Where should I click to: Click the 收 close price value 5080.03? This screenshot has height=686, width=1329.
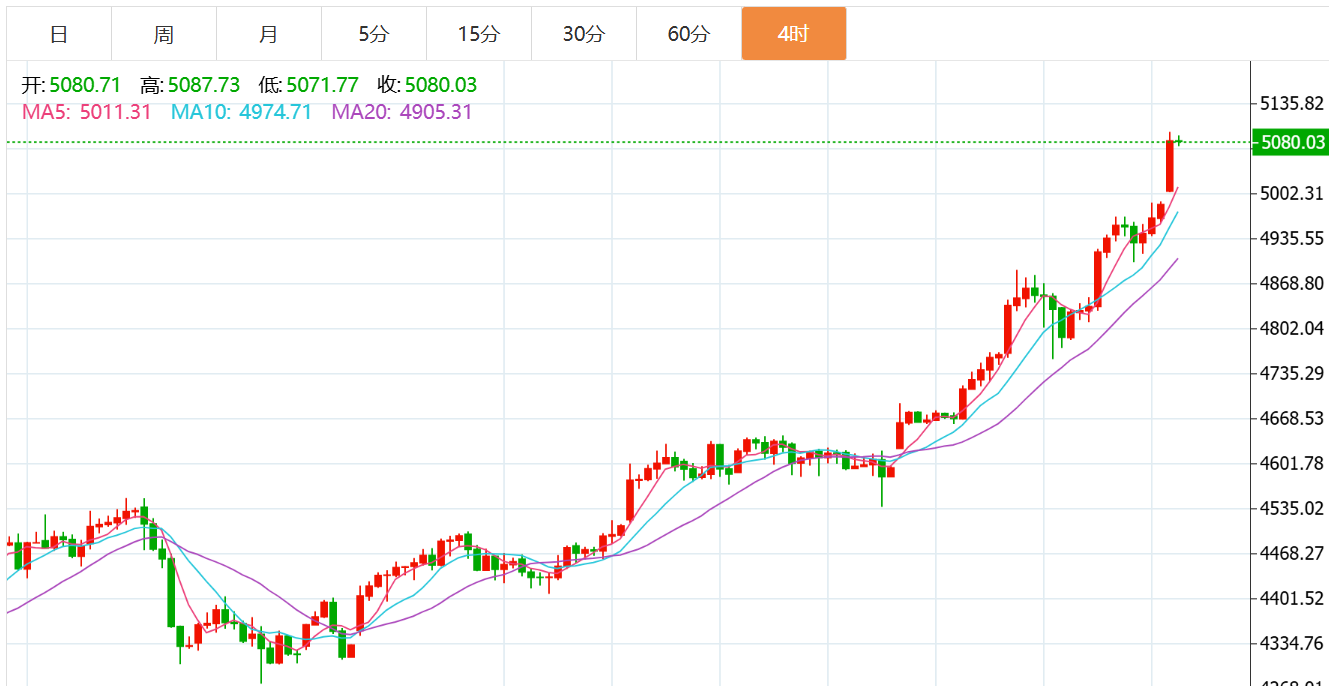pos(440,86)
